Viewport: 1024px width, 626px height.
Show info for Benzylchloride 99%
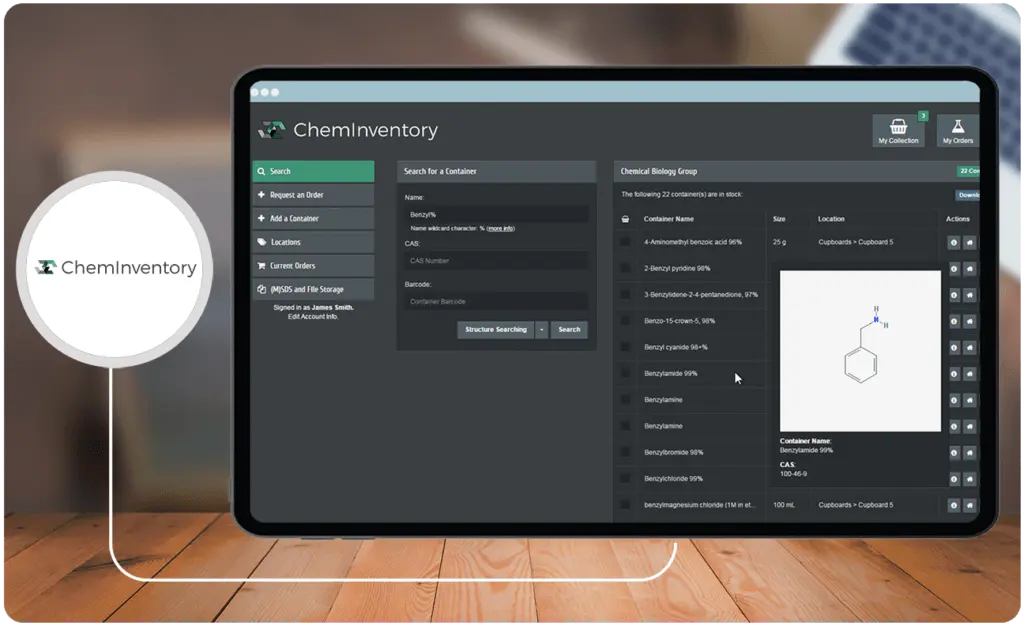point(953,479)
